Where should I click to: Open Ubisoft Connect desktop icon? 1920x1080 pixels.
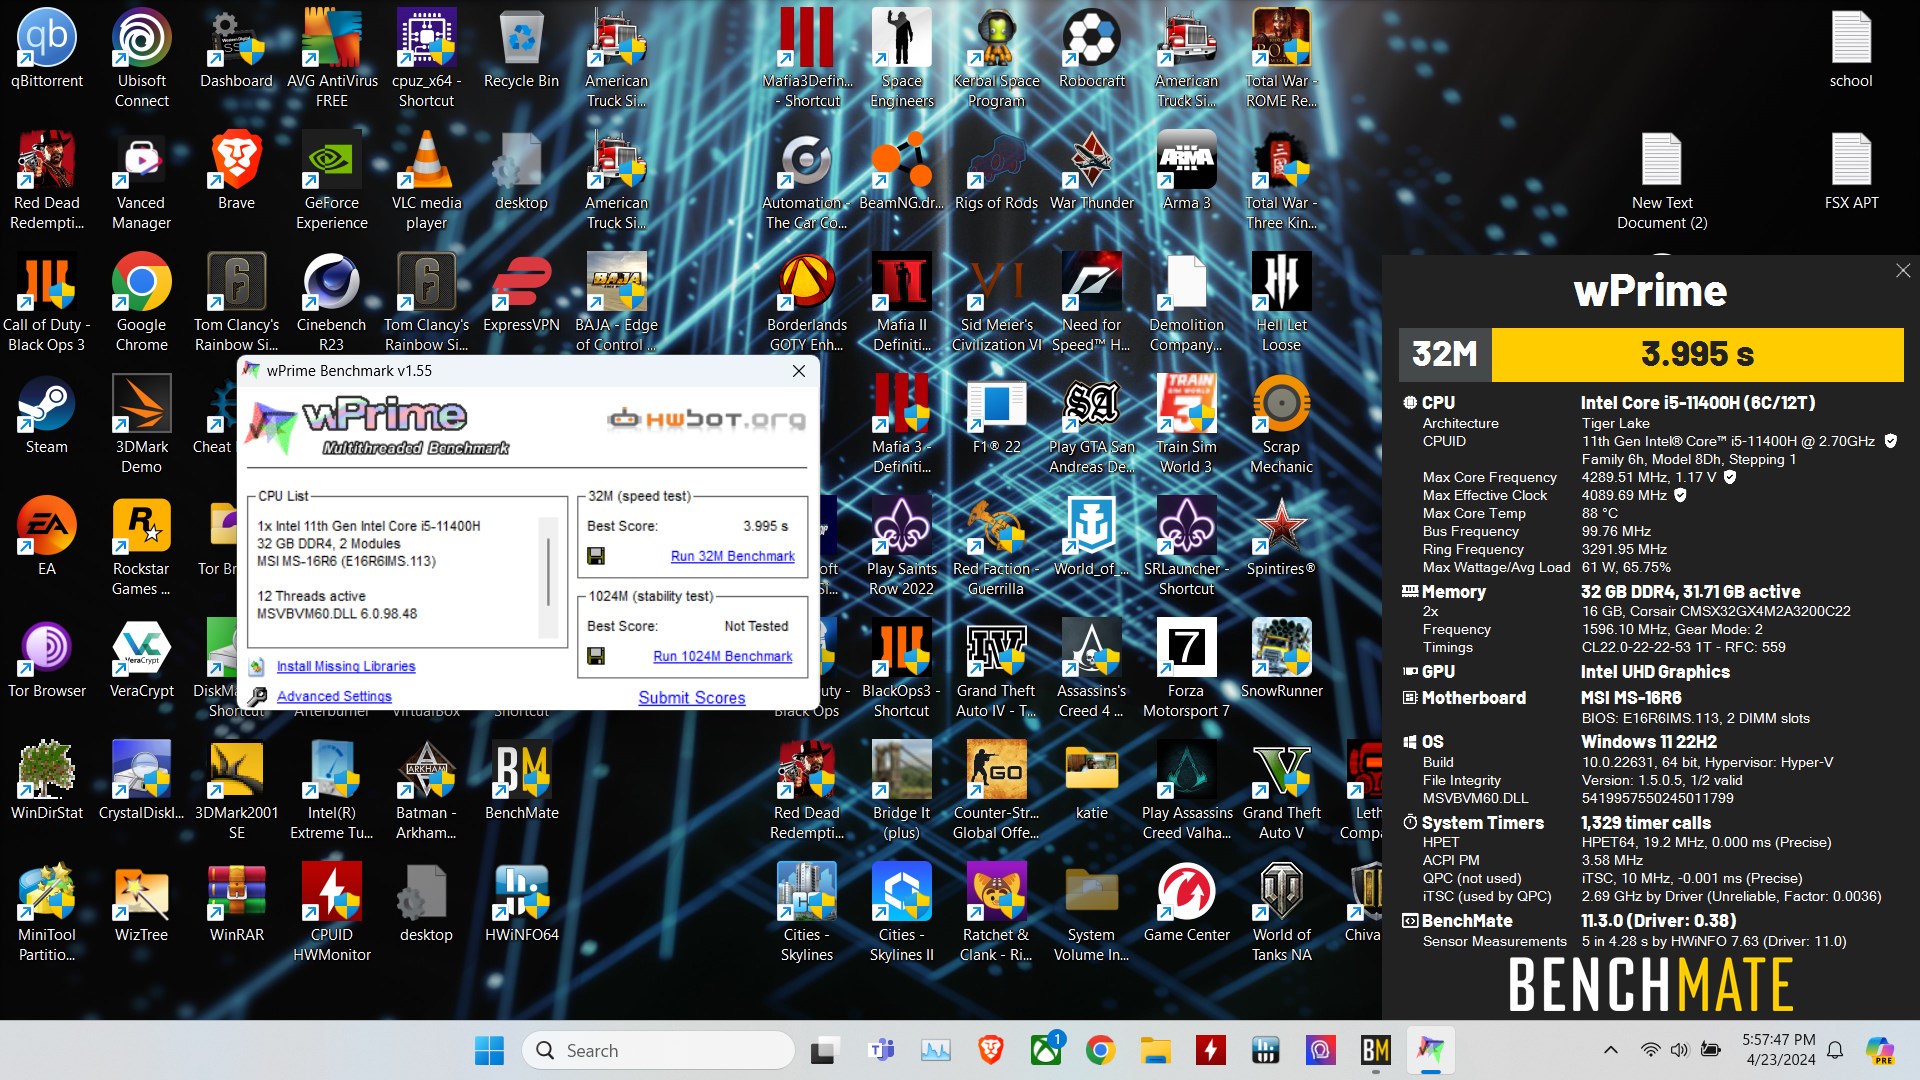tap(142, 58)
